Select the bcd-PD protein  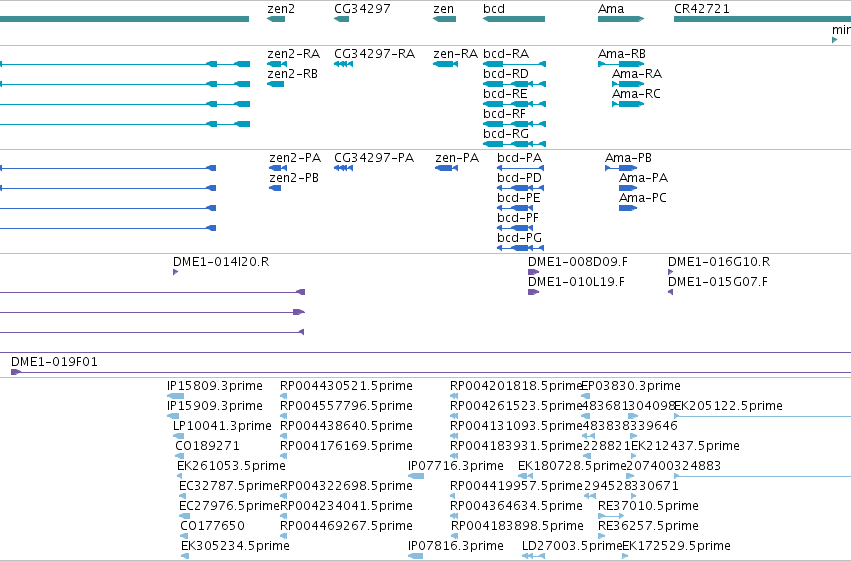520,188
